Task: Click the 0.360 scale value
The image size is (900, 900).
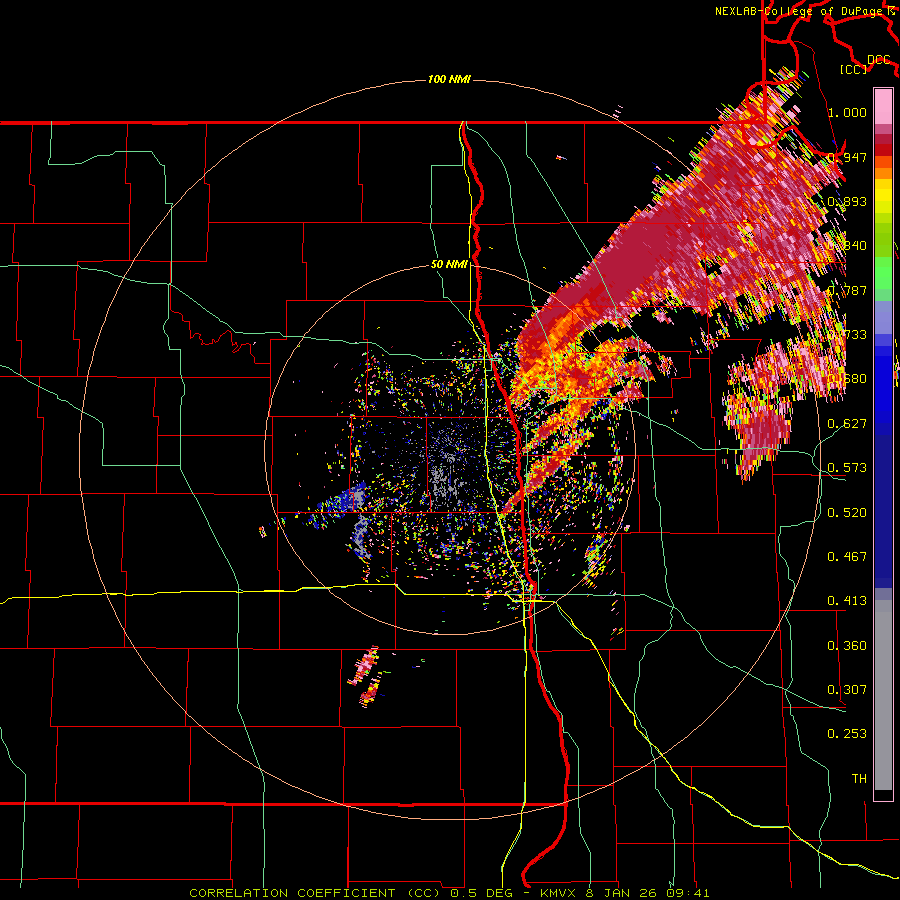Action: [847, 646]
